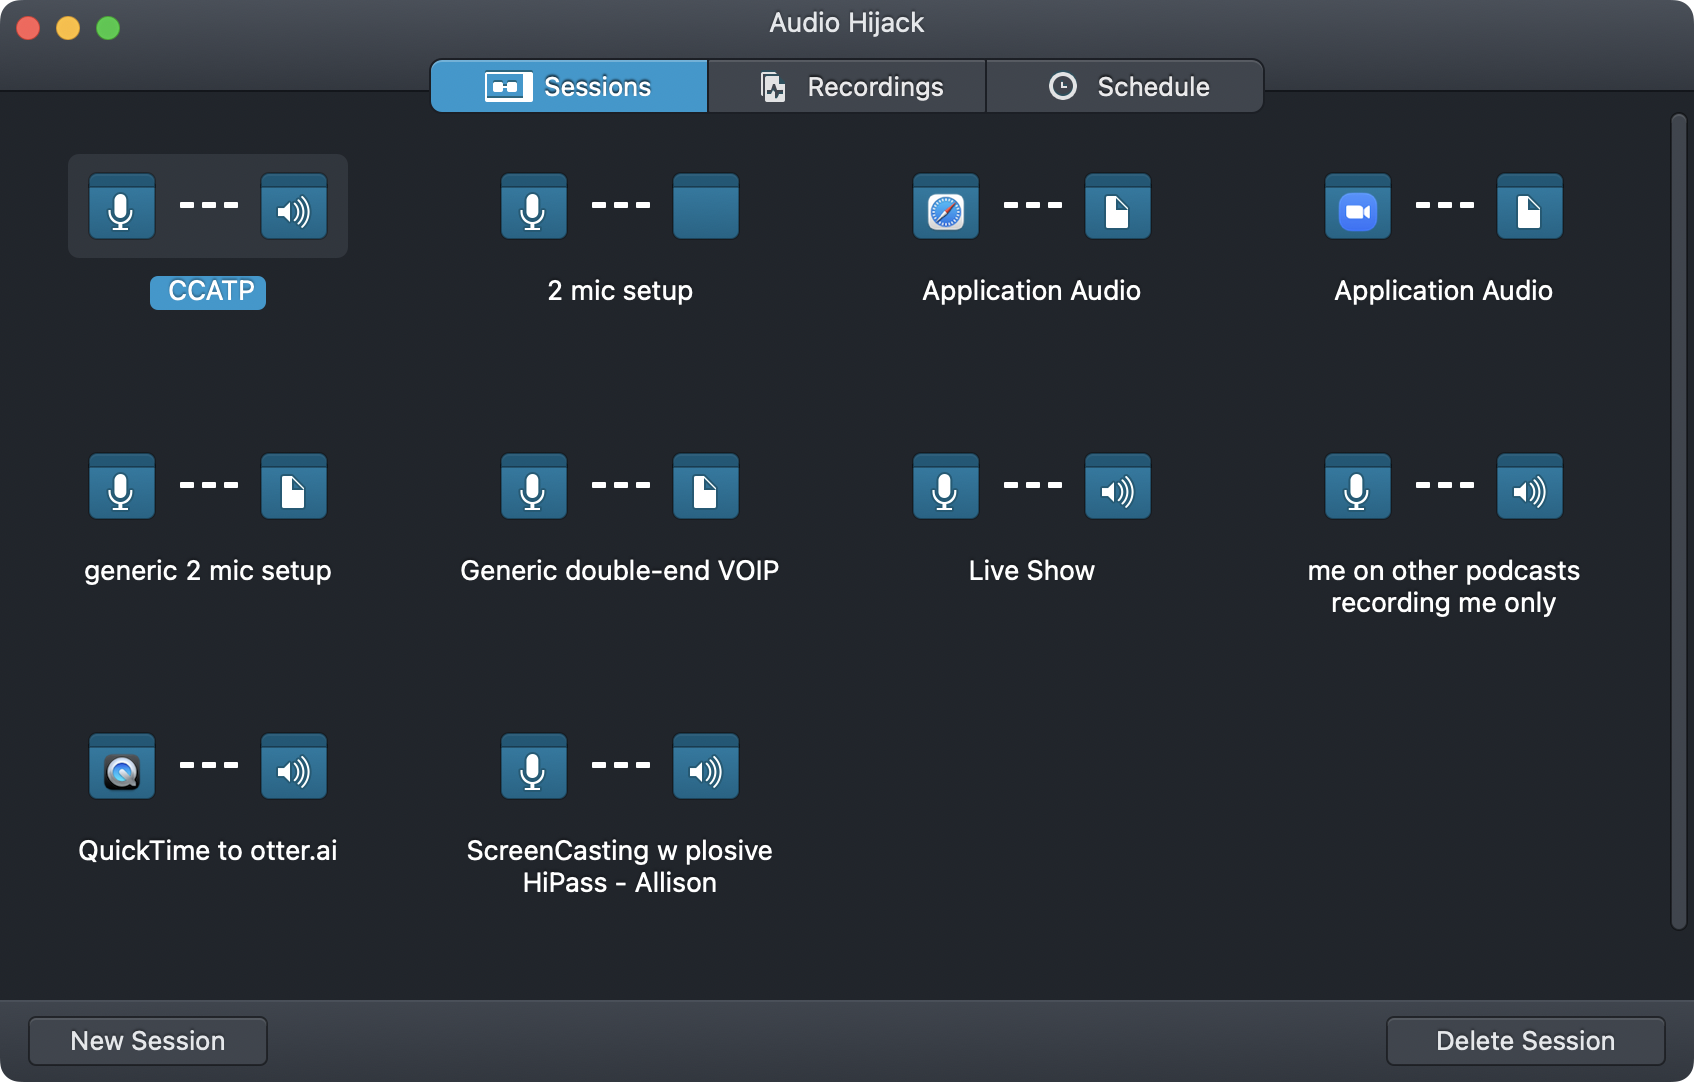Click the Zoom icon in Application Audio session

[1358, 208]
